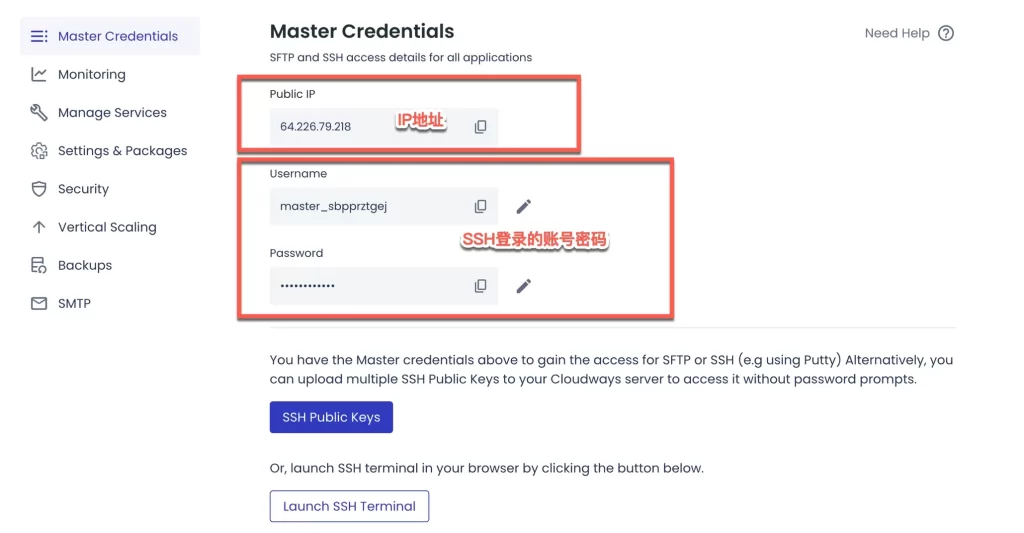Copy the Public IP address
The width and height of the screenshot is (1024, 533).
[480, 127]
